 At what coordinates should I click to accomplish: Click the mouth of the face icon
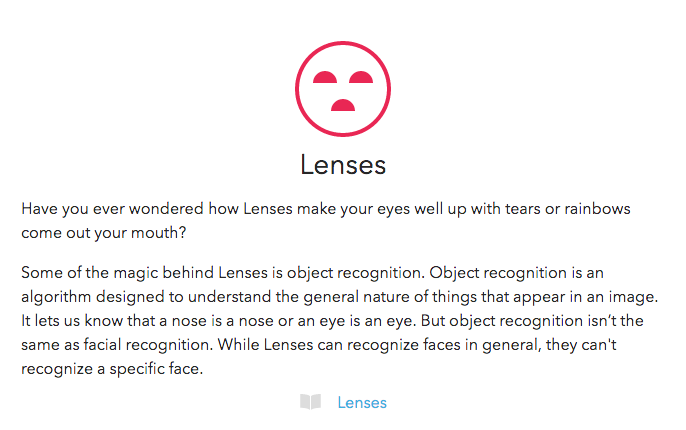[342, 104]
